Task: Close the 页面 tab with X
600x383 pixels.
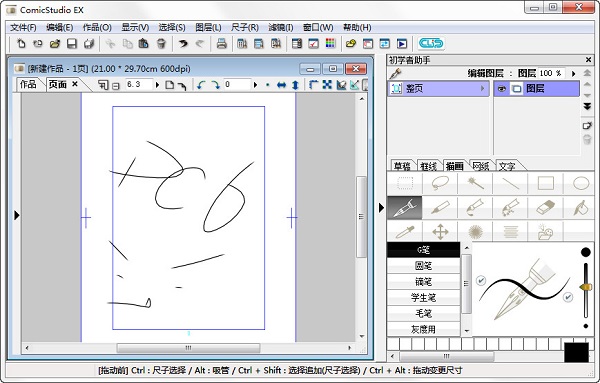Action: click(x=75, y=84)
